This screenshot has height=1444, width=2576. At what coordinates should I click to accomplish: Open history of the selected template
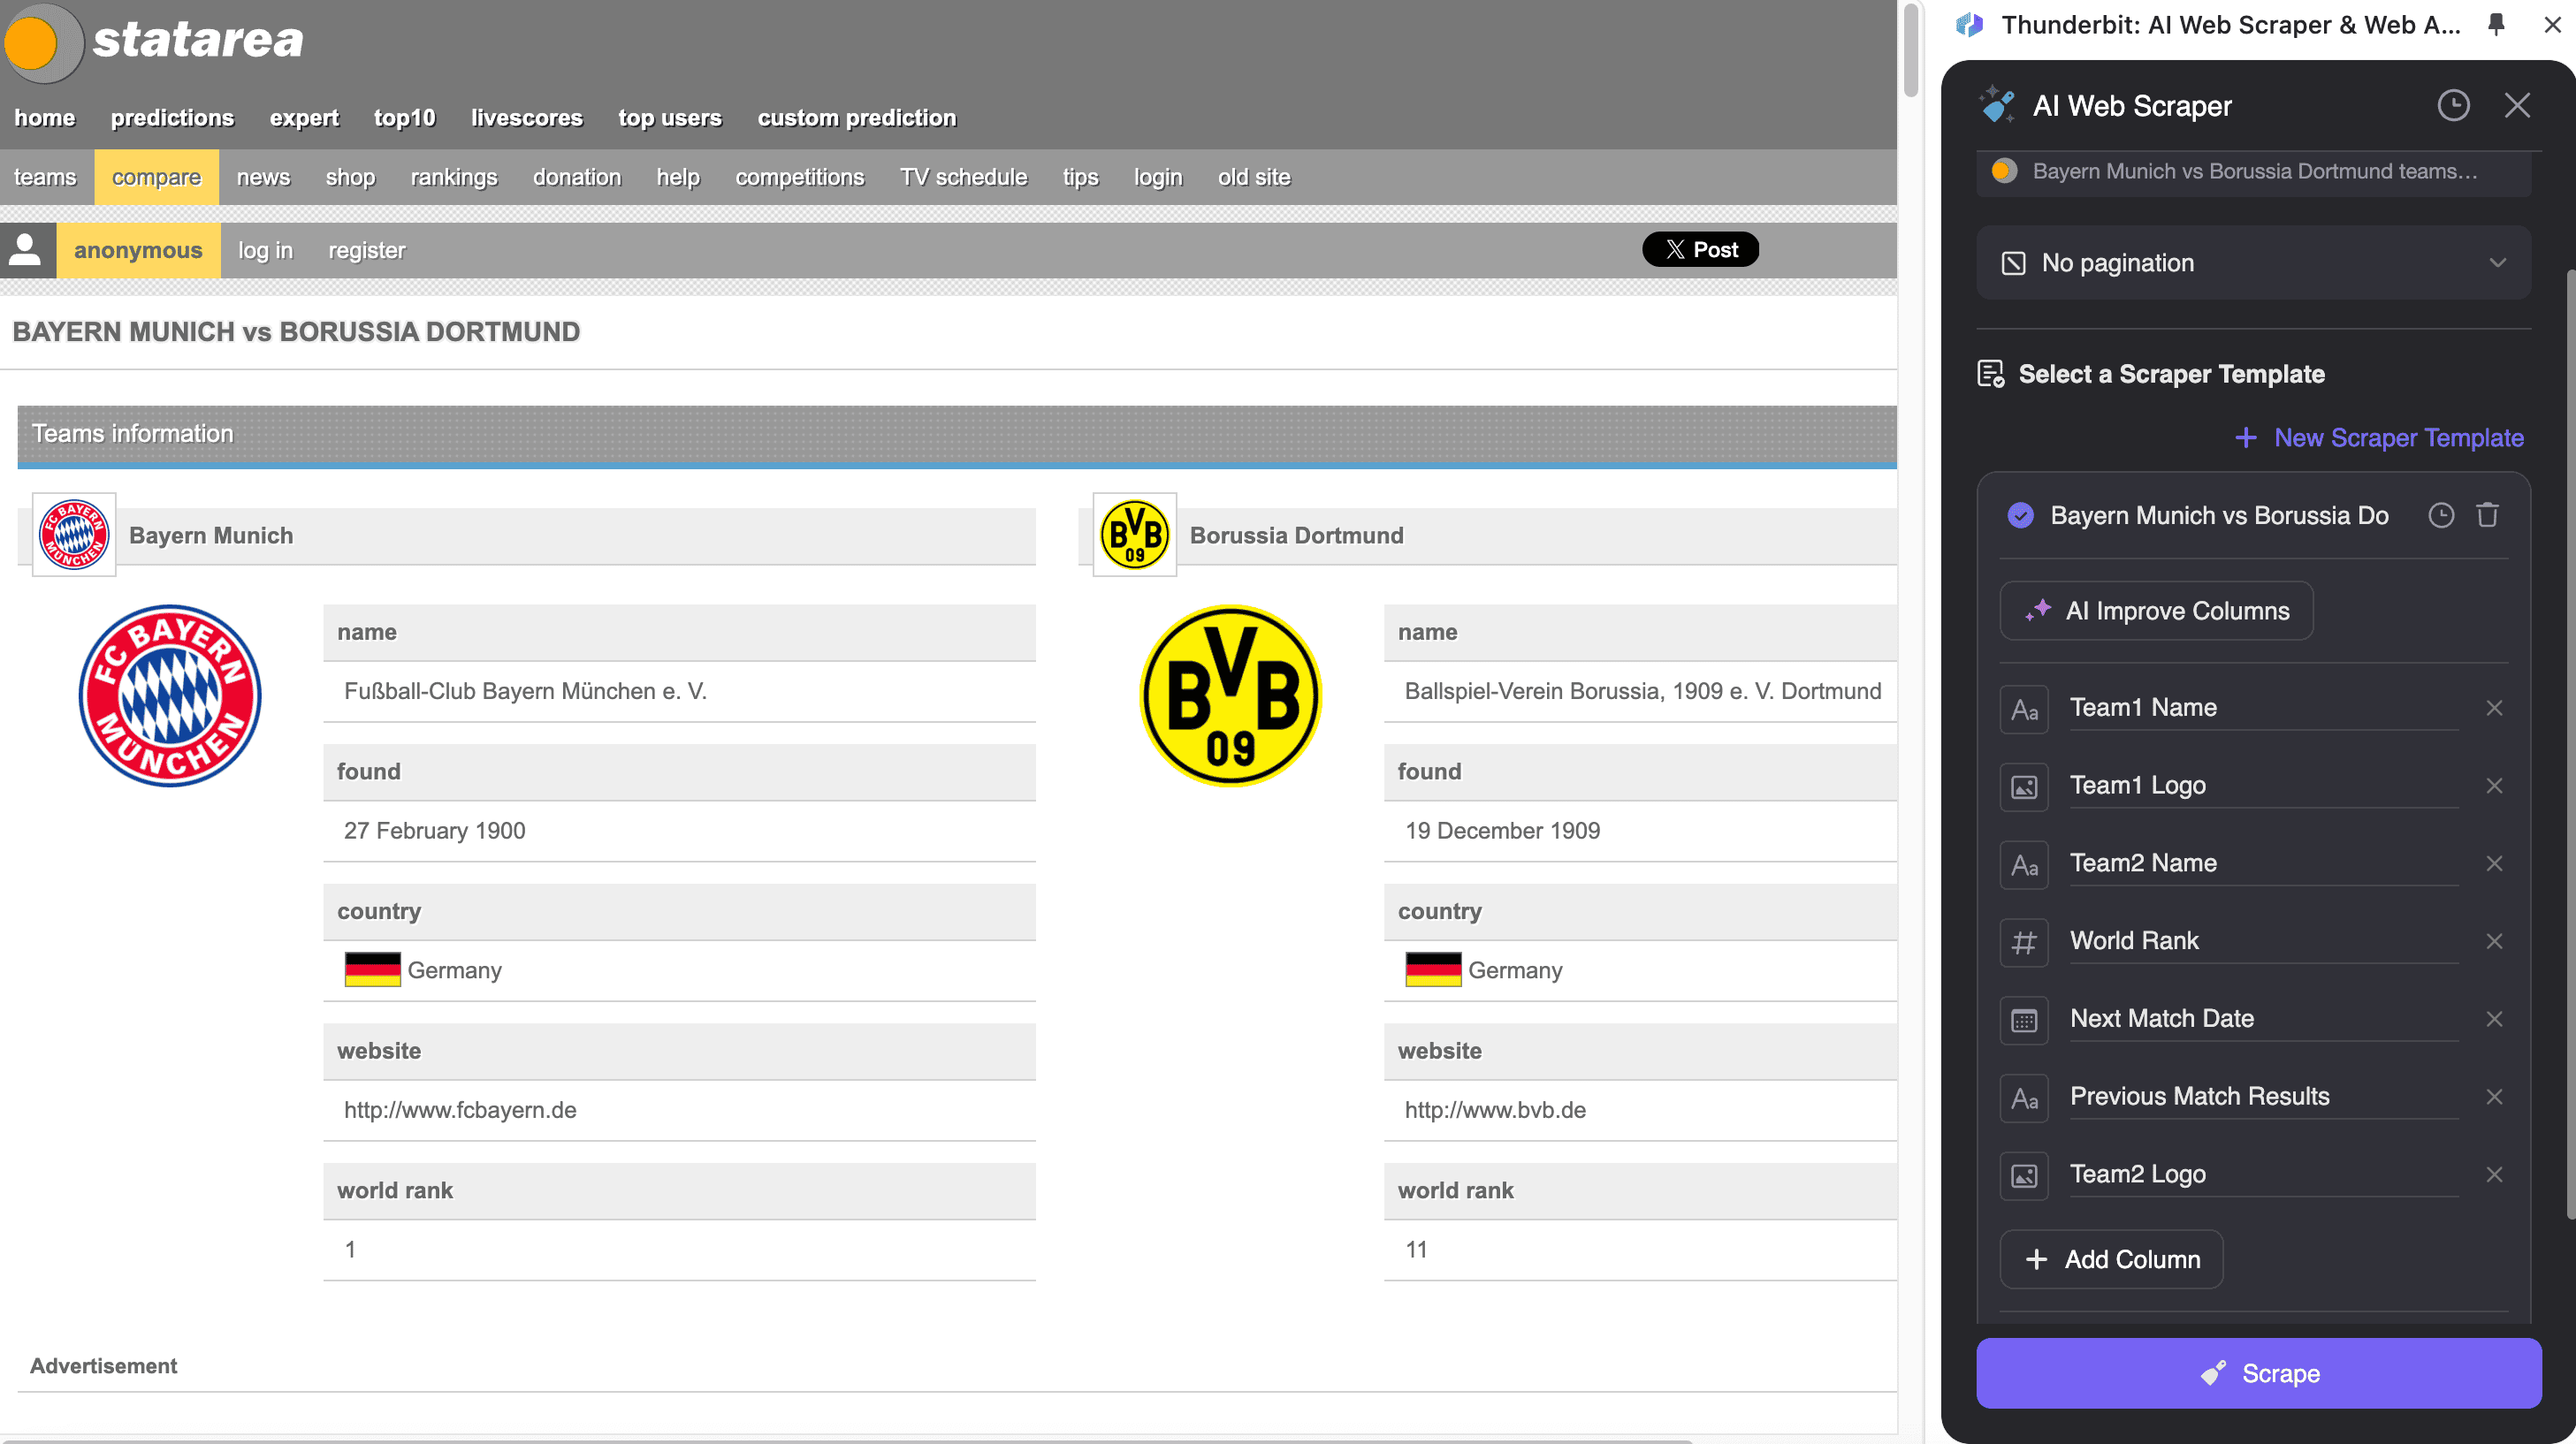[2441, 515]
